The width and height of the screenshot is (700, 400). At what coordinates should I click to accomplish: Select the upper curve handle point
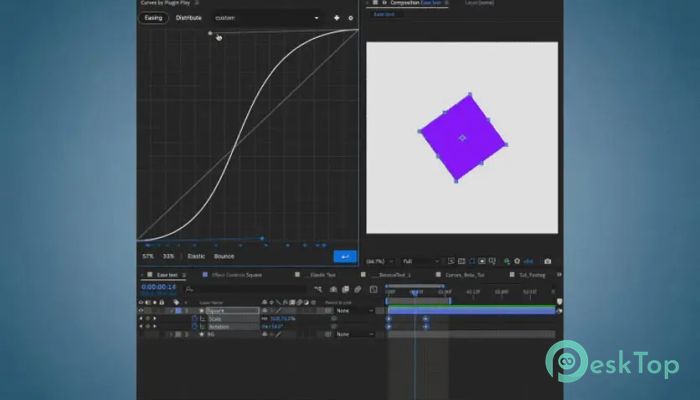tap(210, 33)
